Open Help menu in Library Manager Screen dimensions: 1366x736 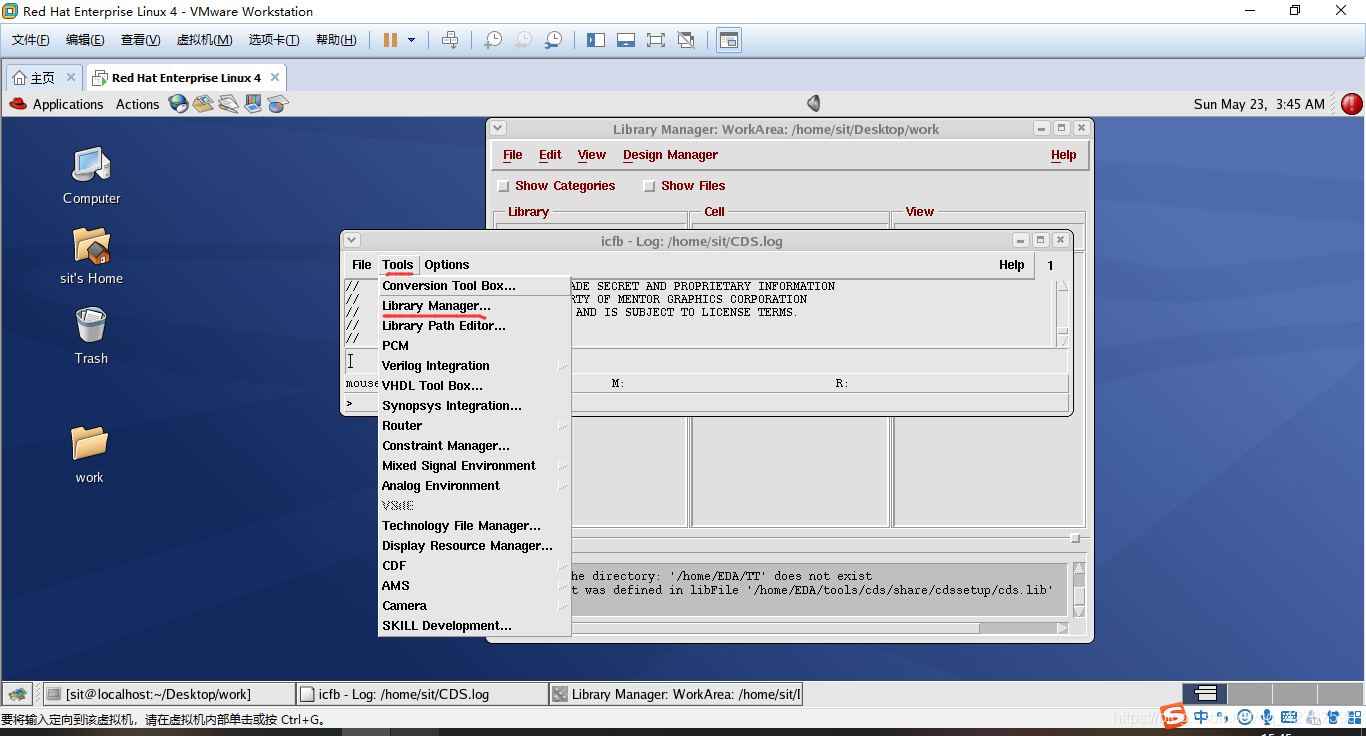(1063, 155)
